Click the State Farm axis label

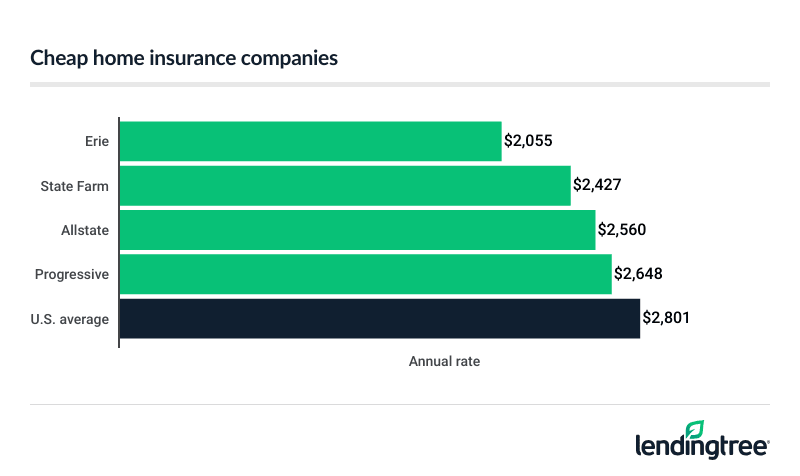75,185
